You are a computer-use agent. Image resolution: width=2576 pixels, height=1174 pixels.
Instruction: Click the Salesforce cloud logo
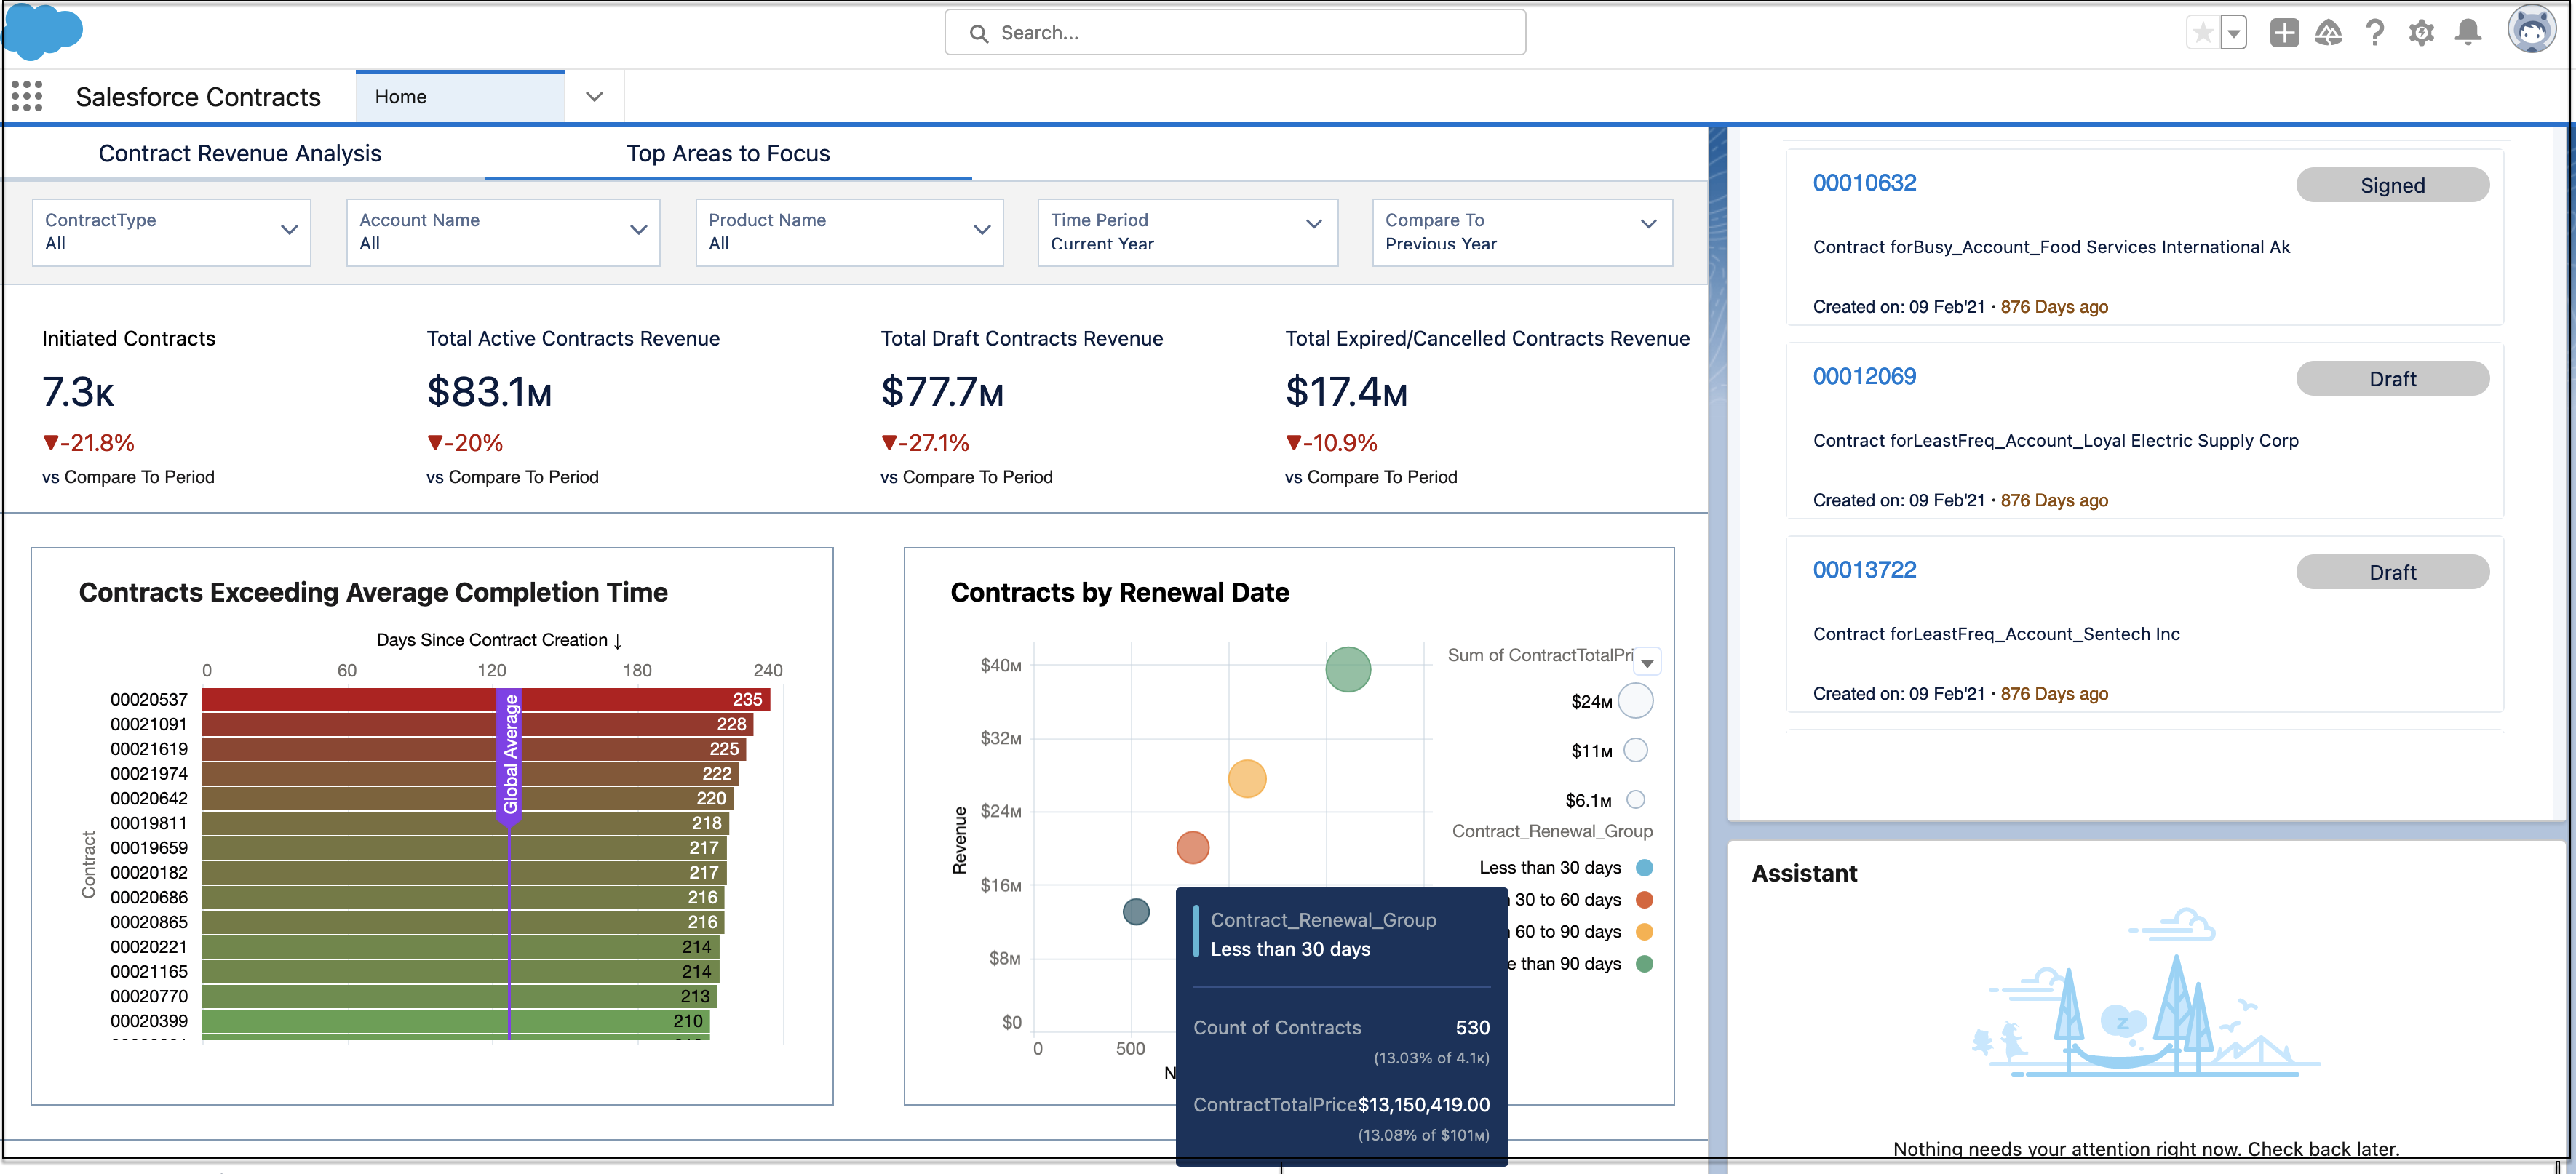click(x=42, y=32)
